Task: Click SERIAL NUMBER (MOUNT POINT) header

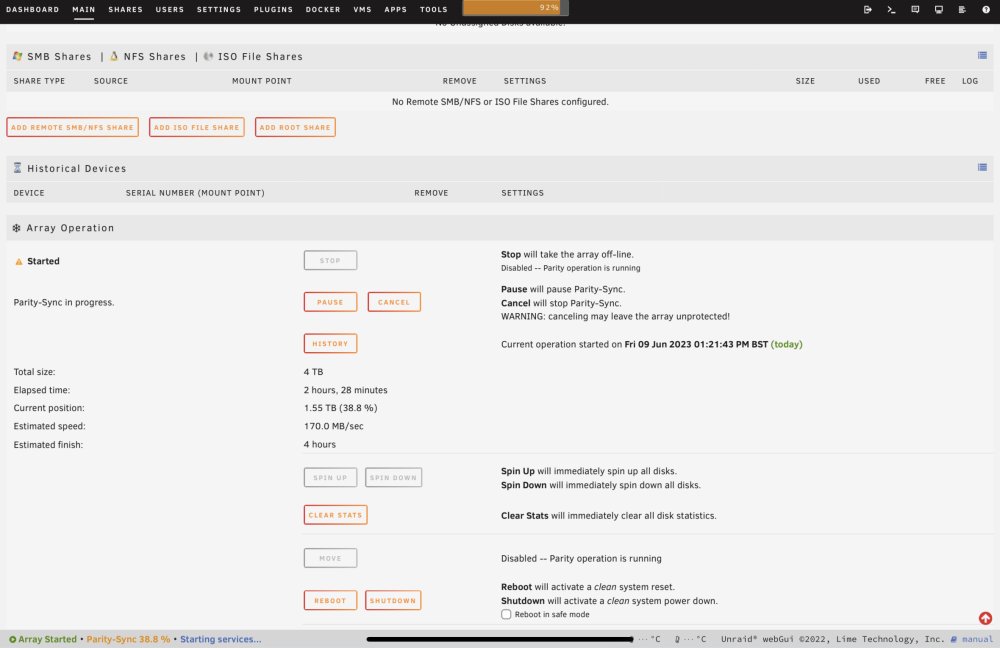Action: click(195, 193)
